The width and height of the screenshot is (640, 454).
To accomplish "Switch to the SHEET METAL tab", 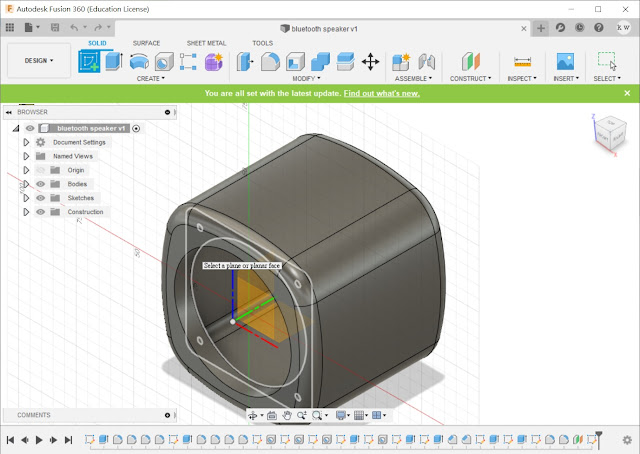I will (206, 43).
